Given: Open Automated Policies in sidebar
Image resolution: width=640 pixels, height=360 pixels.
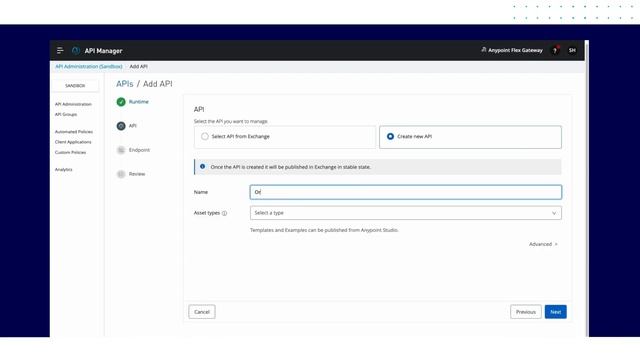Looking at the screenshot, I should tap(74, 131).
